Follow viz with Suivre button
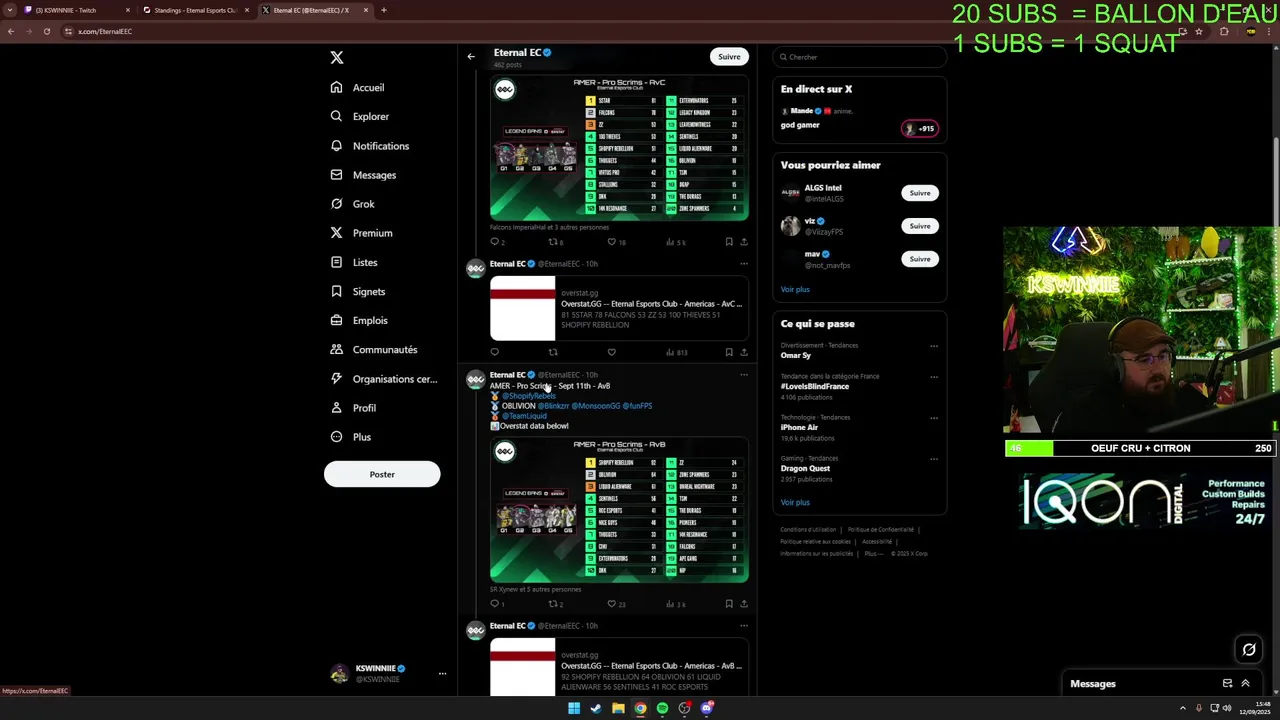 pos(920,226)
